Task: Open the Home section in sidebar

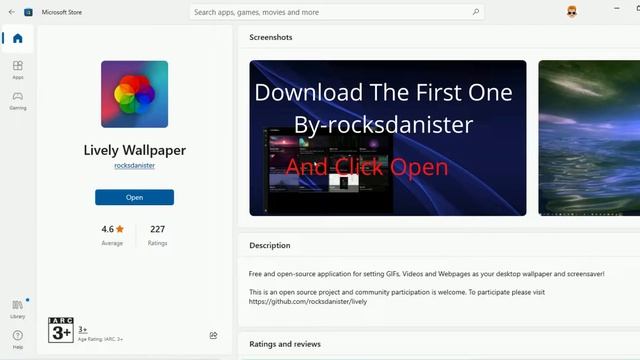Action: (x=18, y=38)
